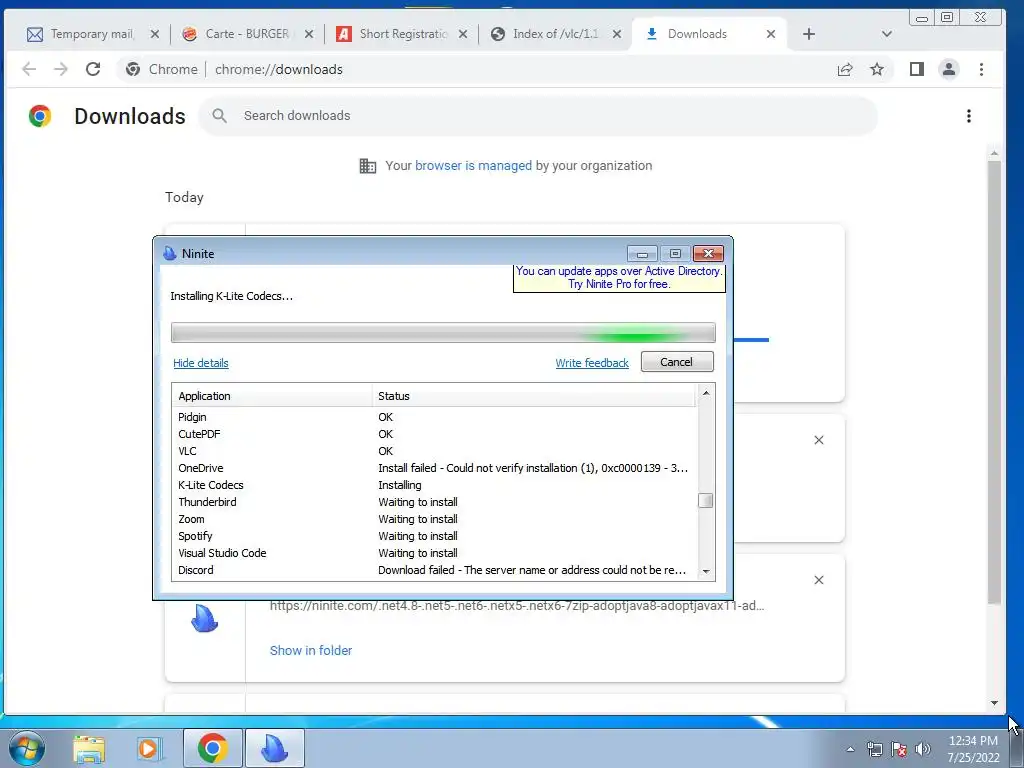Cancel the Ninite installation
1024x768 pixels.
coord(677,362)
